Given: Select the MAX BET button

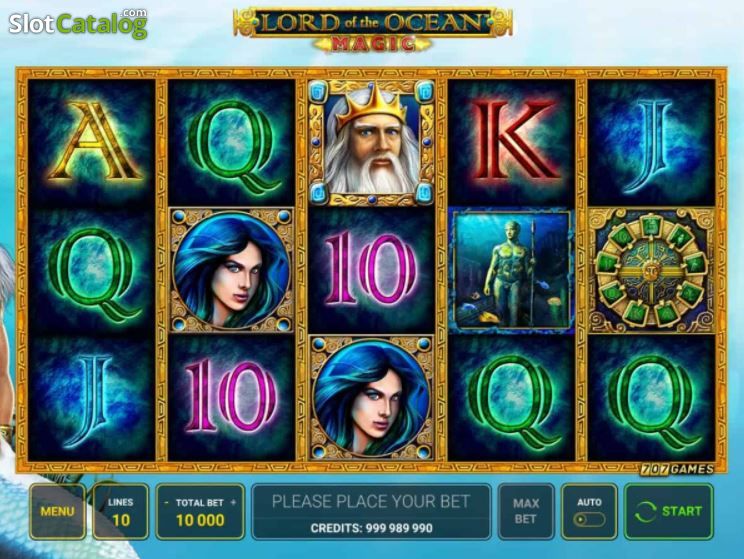Looking at the screenshot, I should click(x=526, y=512).
